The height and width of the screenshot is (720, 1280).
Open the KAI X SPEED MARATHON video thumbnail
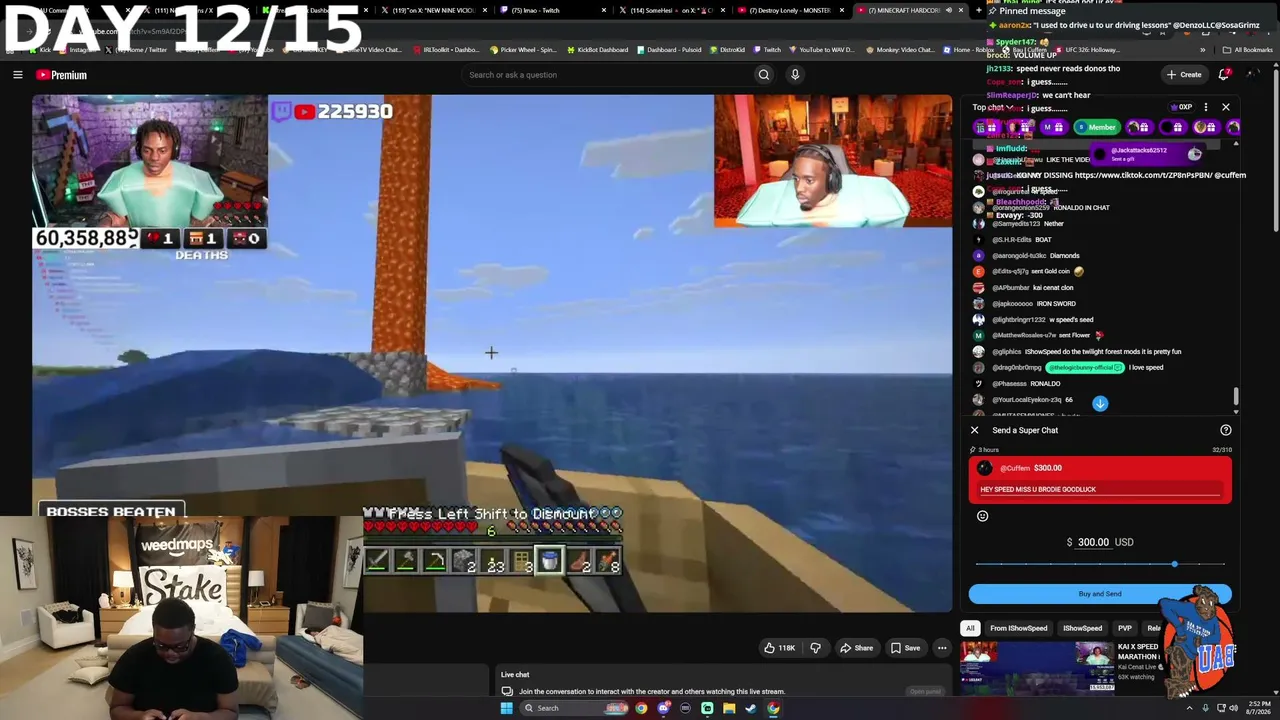point(1037,667)
